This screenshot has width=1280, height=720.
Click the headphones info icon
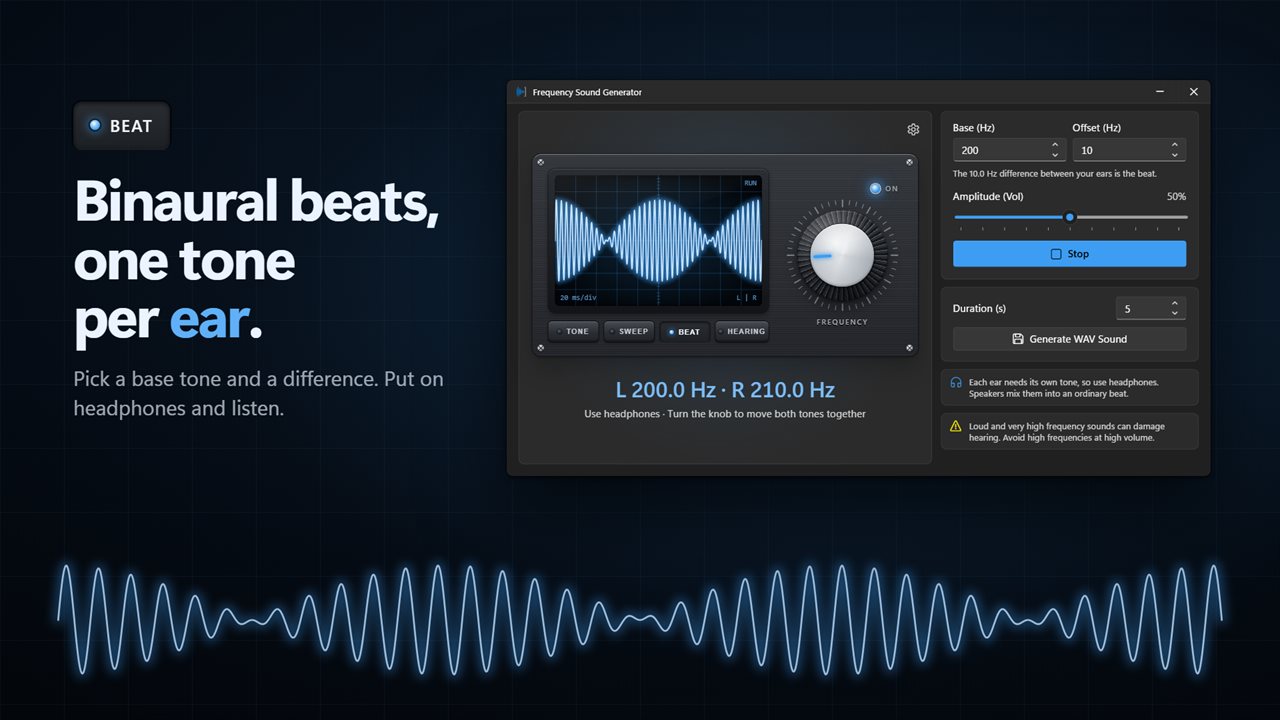pos(956,382)
